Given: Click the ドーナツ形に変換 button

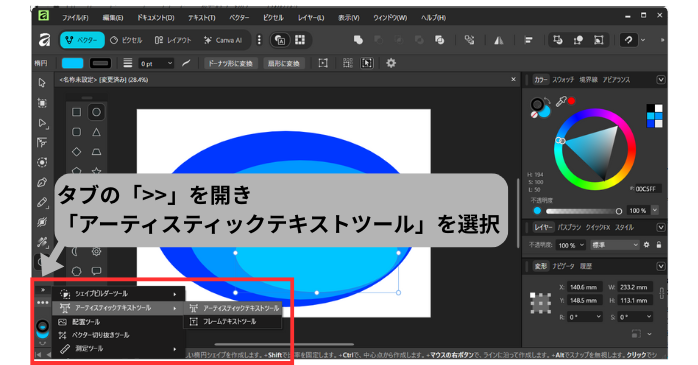Looking at the screenshot, I should (231, 64).
